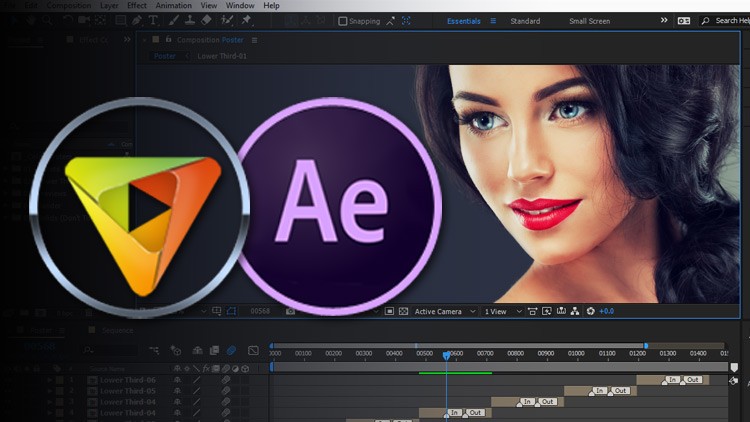Toggle the transparency grid button
The height and width of the screenshot is (422, 750).
click(403, 311)
